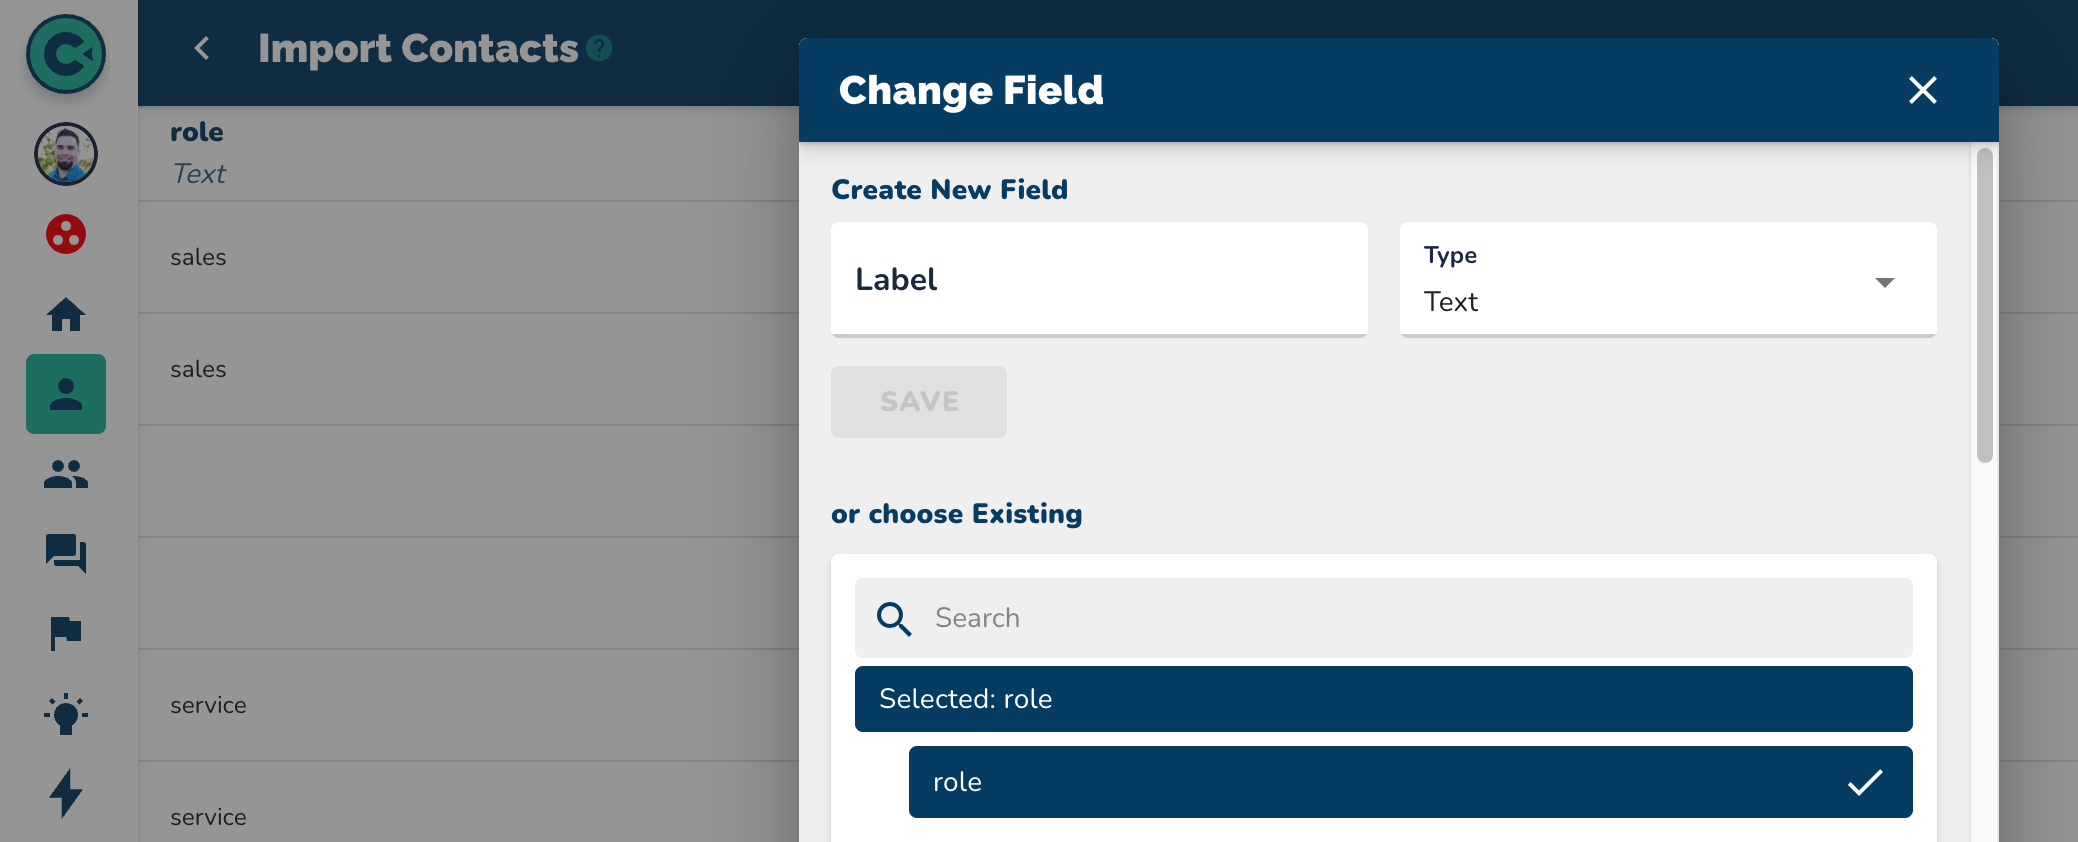Click the green C app logo
2078x842 pixels.
[66, 54]
